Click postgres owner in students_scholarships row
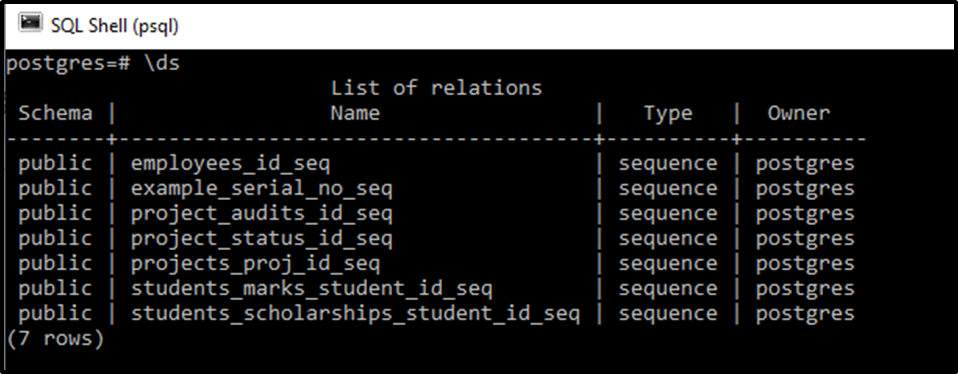Screen dimensions: 958x374 coord(805,315)
